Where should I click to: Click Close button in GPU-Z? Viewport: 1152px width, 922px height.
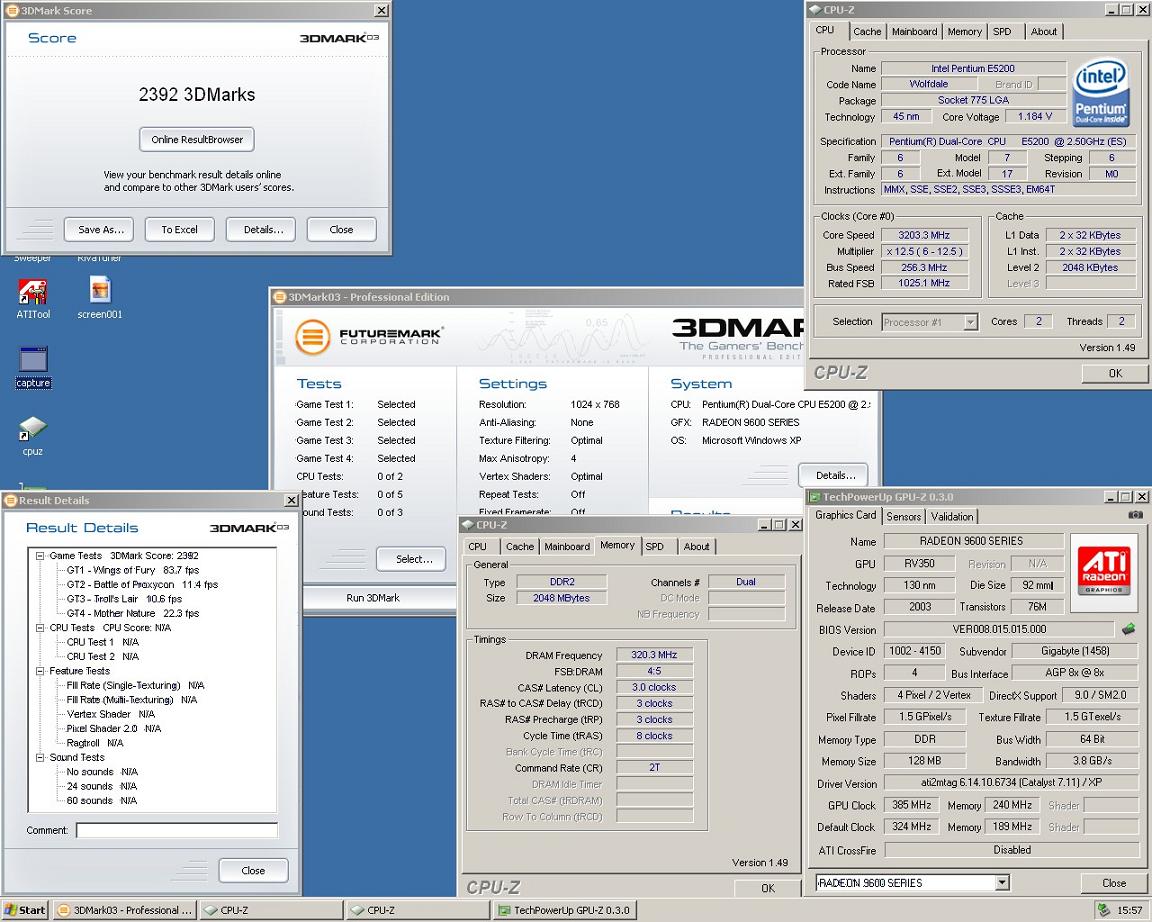point(1113,883)
